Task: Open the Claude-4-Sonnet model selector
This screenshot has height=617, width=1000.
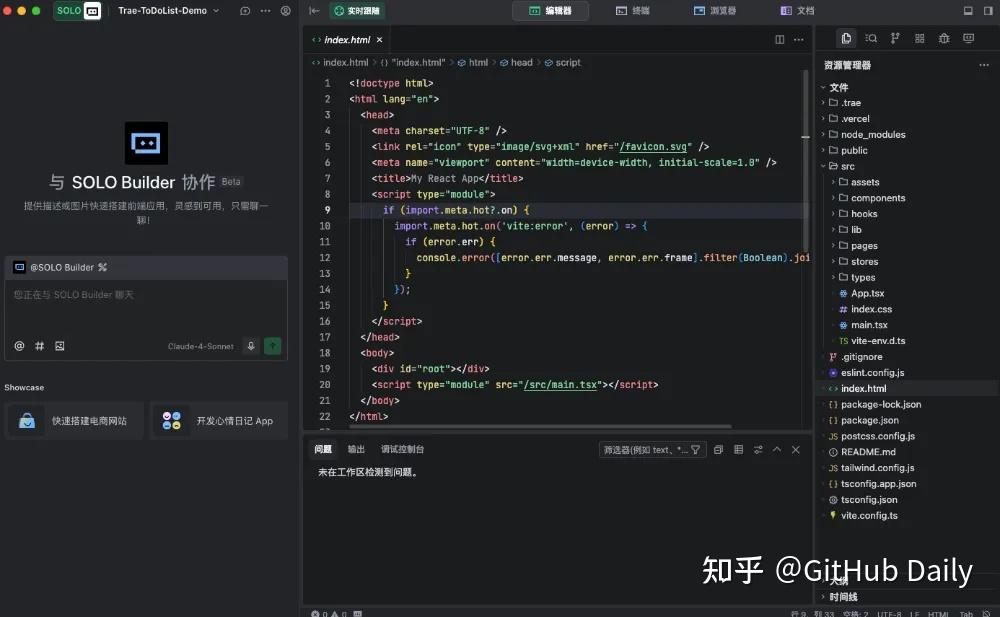Action: point(200,345)
